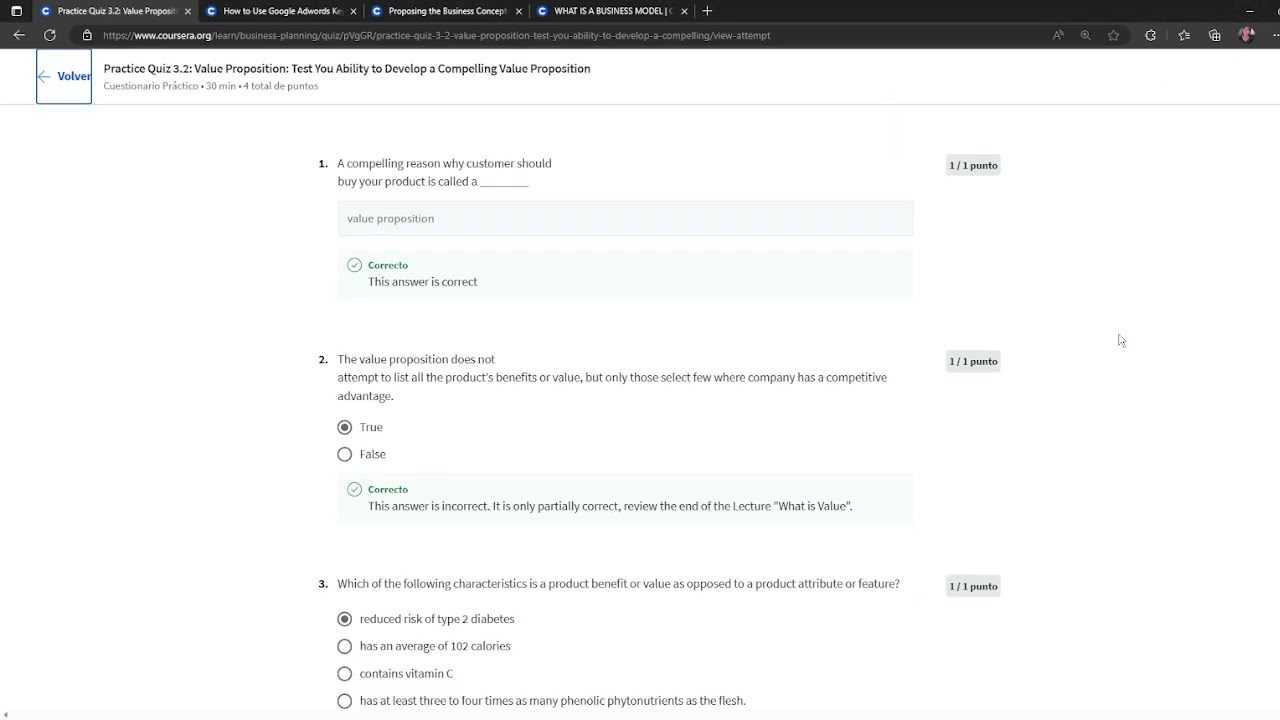Select 'reduced risk of type 2 diabetes' option

click(345, 619)
